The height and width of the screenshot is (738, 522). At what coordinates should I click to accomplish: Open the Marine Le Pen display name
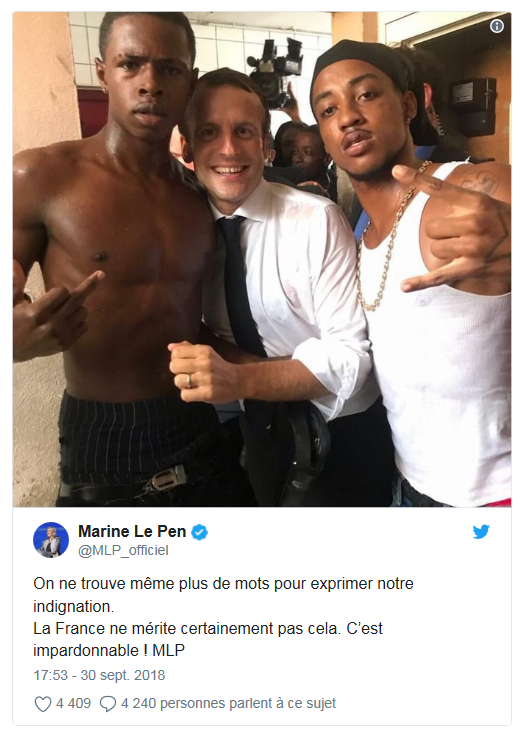(132, 531)
